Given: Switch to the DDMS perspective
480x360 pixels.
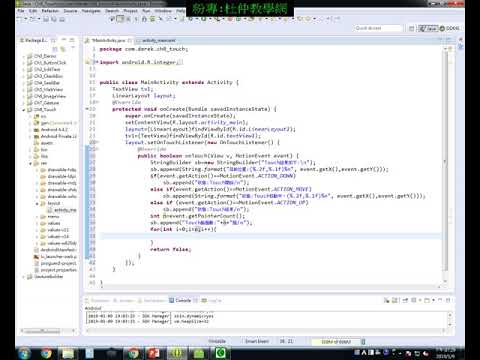Looking at the screenshot, I should (450, 28).
